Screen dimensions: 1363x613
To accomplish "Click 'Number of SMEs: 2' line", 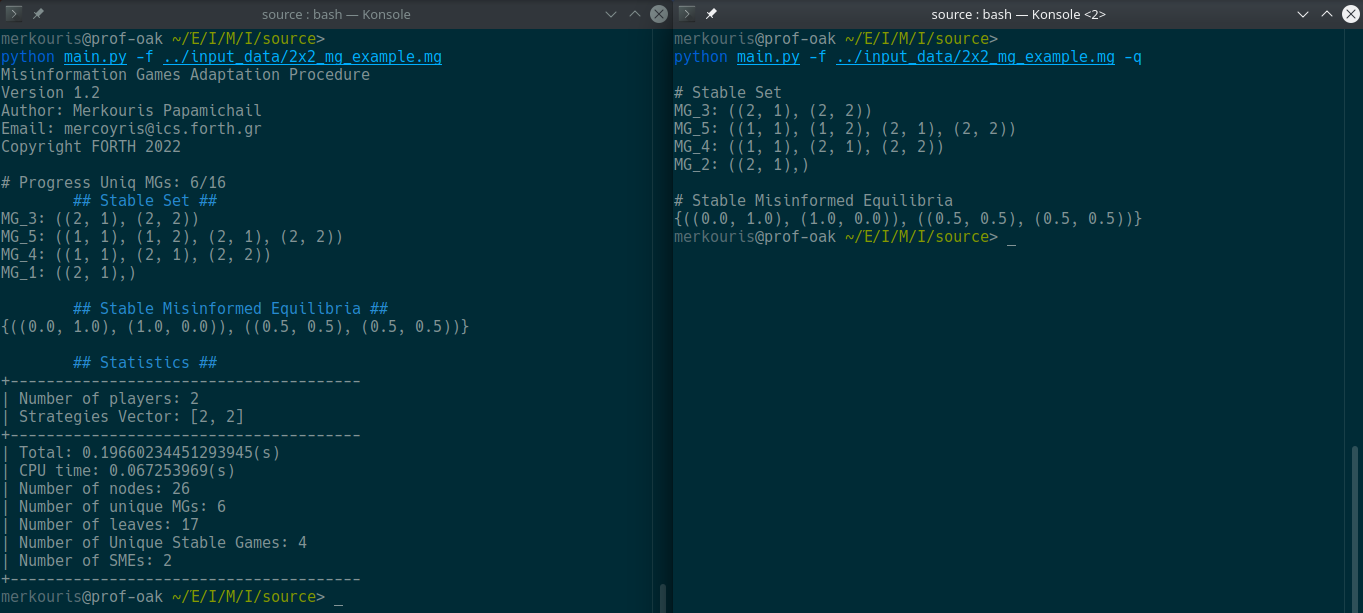I will [87, 561].
